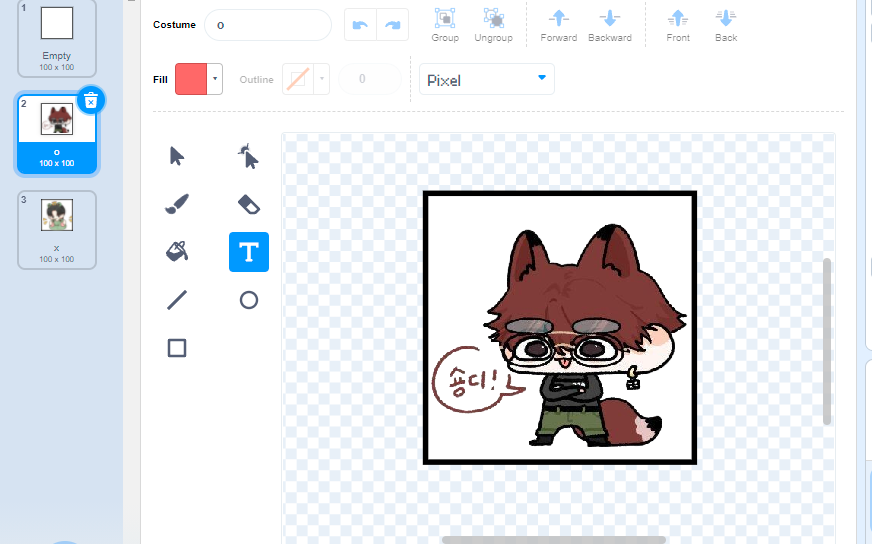This screenshot has height=544, width=872.
Task: Pick the Brush tool
Action: [177, 204]
